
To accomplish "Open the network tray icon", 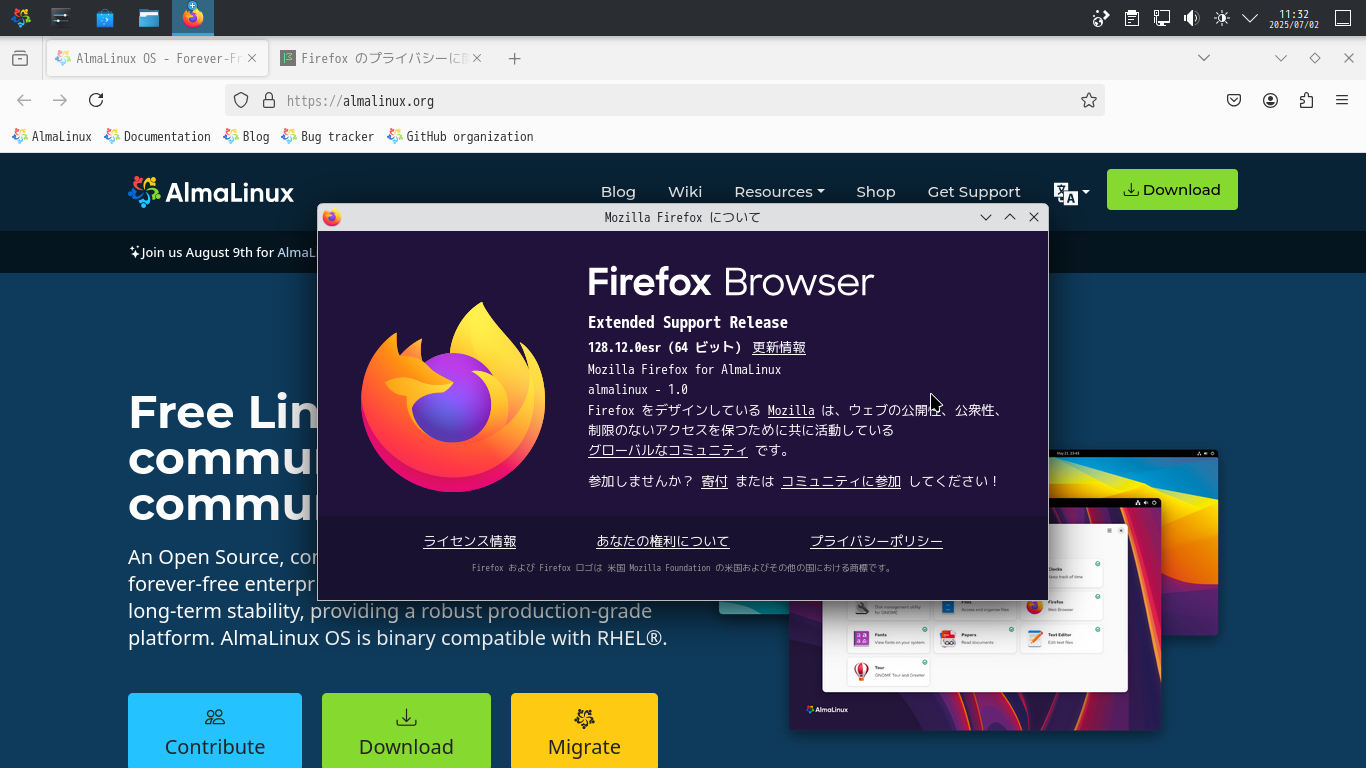I will tap(1162, 18).
